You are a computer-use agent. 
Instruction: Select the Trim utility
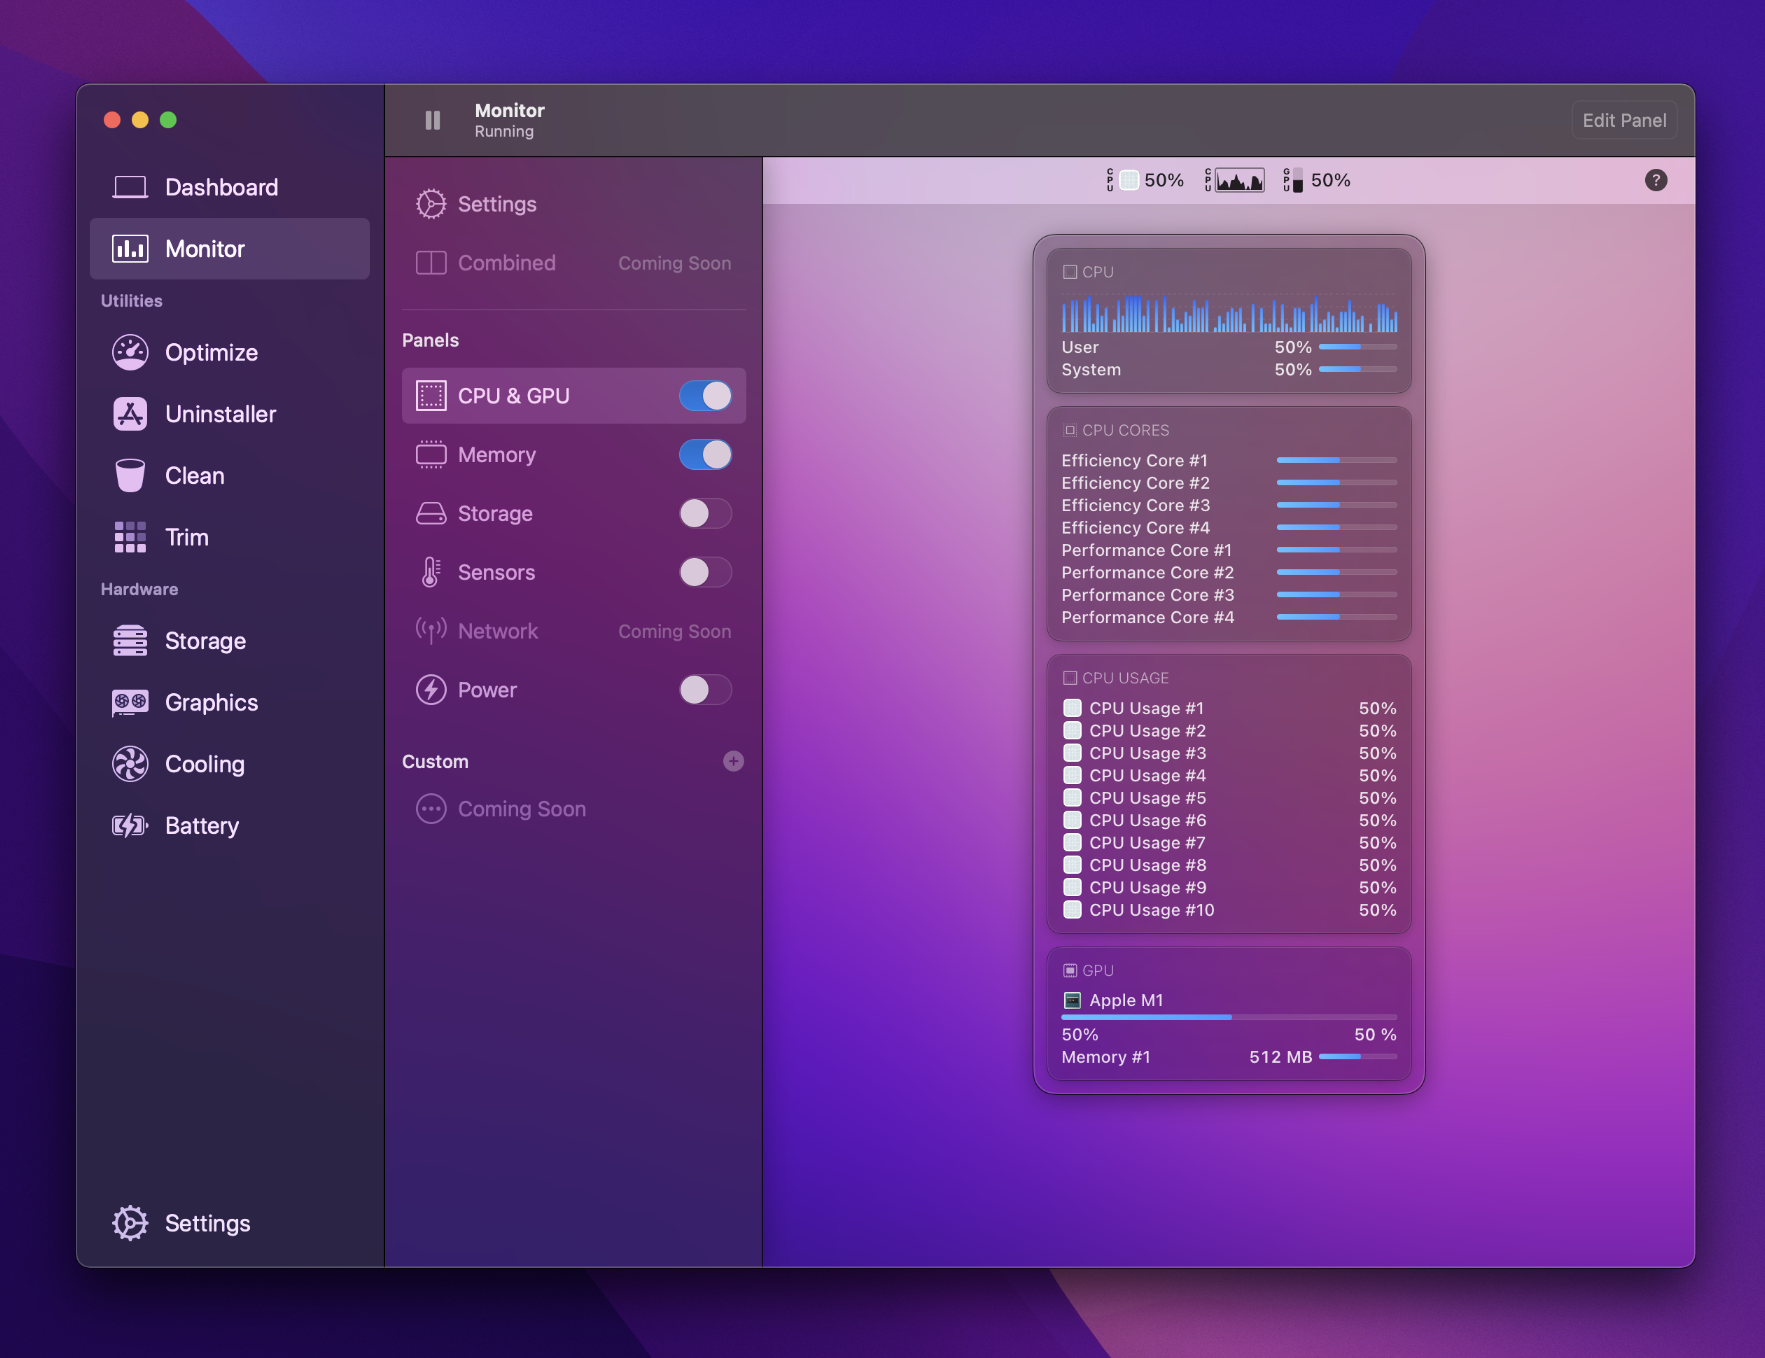click(x=186, y=537)
